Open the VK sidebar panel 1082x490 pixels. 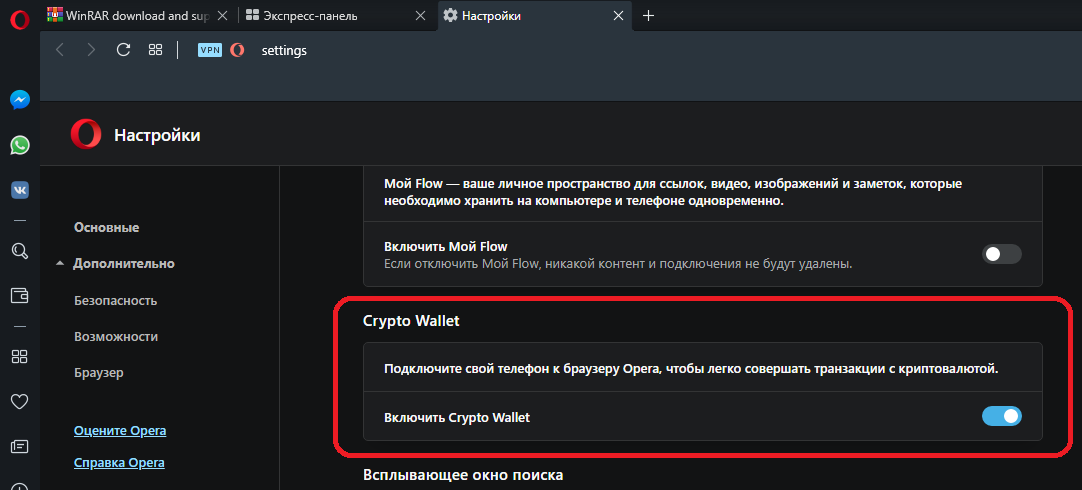point(19,190)
